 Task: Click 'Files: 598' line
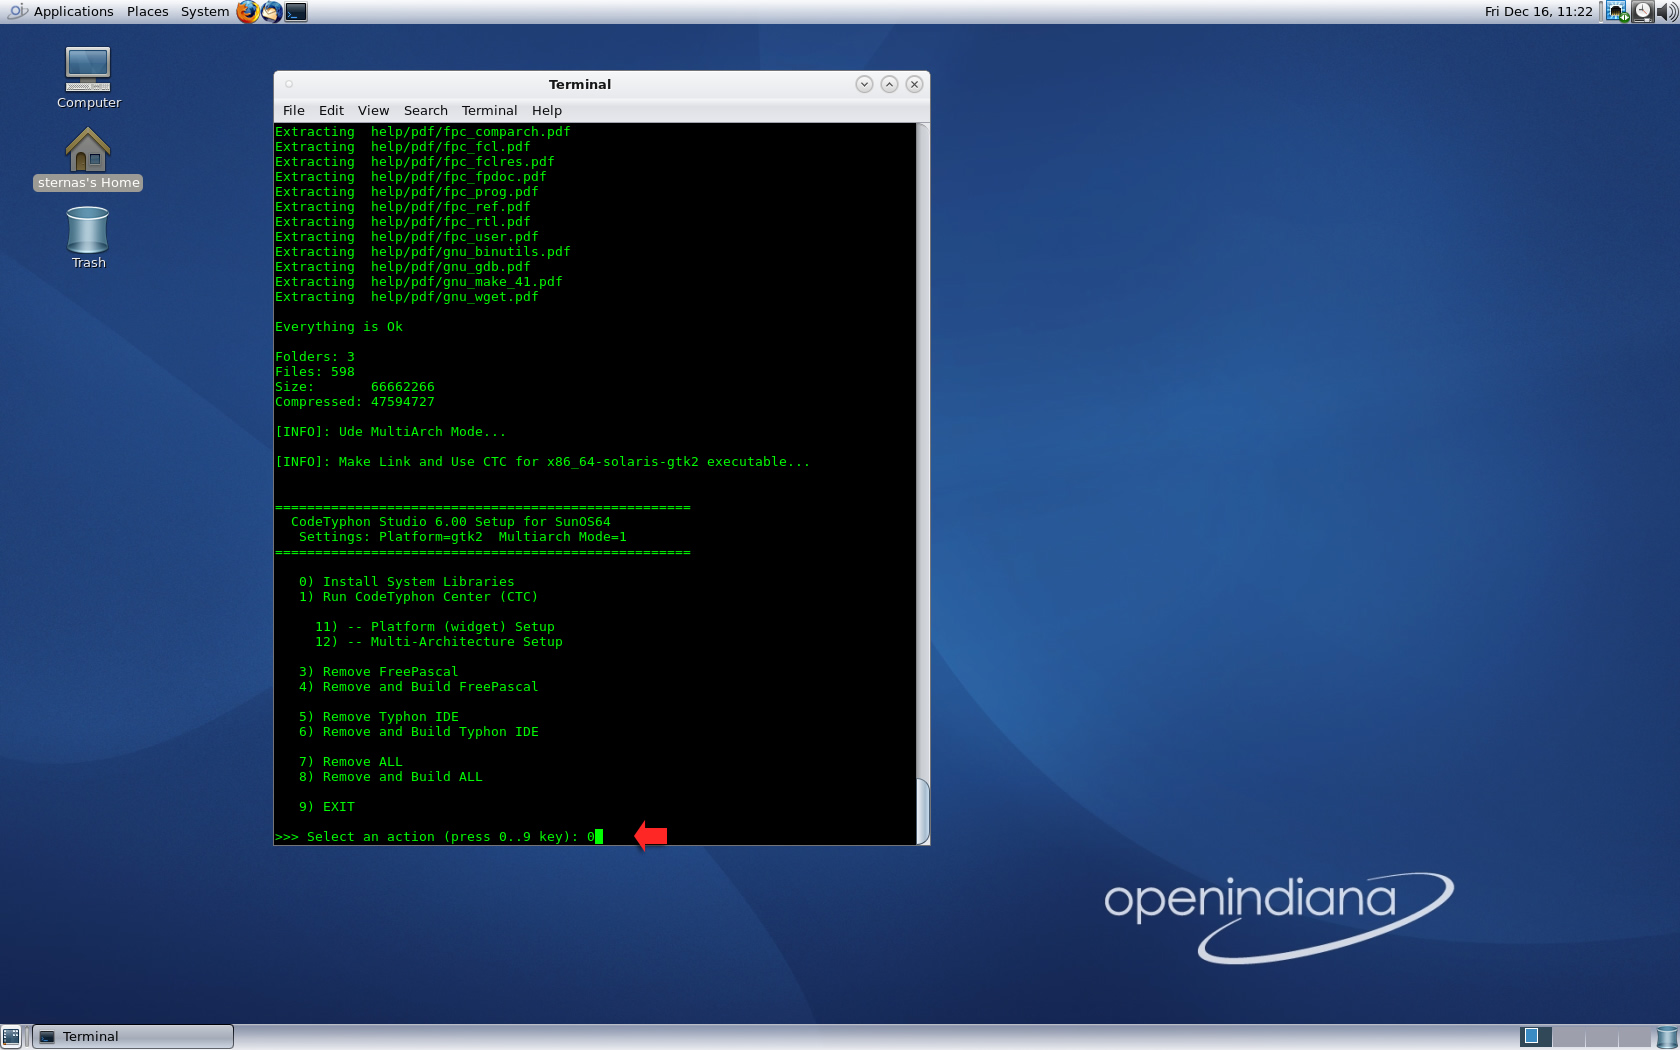tap(315, 372)
